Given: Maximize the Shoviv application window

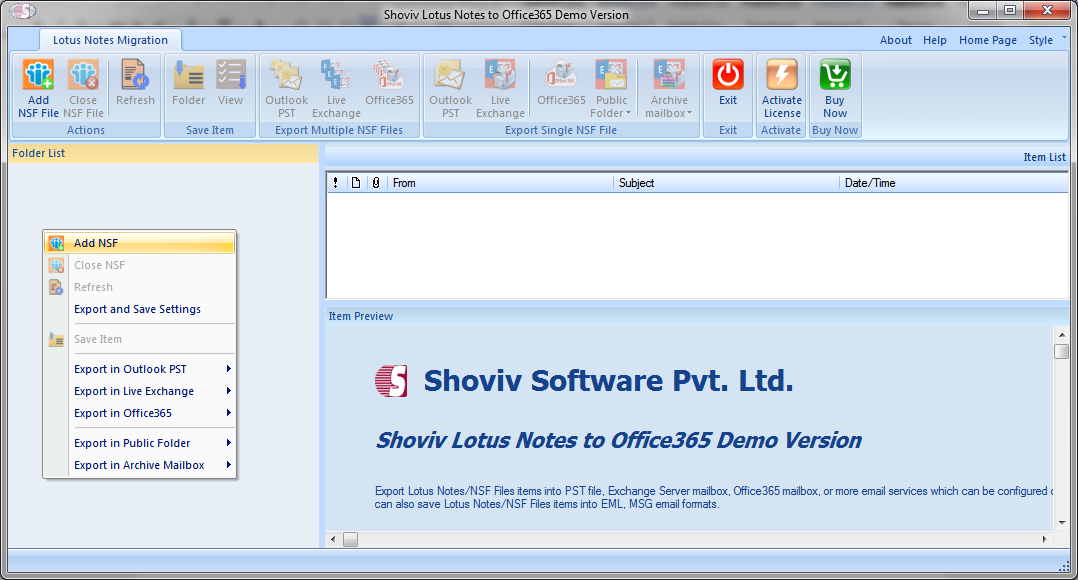Looking at the screenshot, I should click(x=1010, y=10).
